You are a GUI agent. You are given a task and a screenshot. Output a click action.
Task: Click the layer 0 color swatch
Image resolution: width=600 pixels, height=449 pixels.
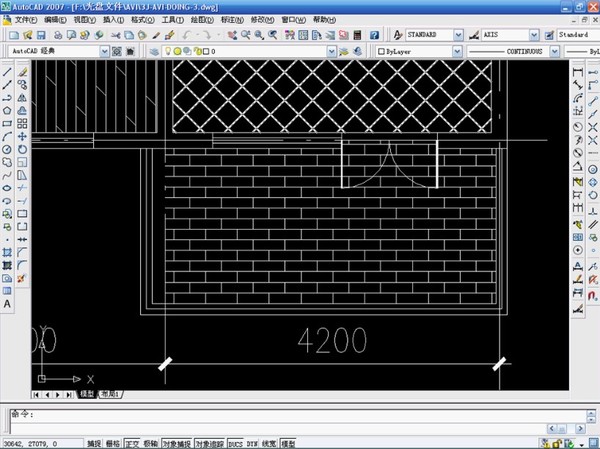[206, 51]
